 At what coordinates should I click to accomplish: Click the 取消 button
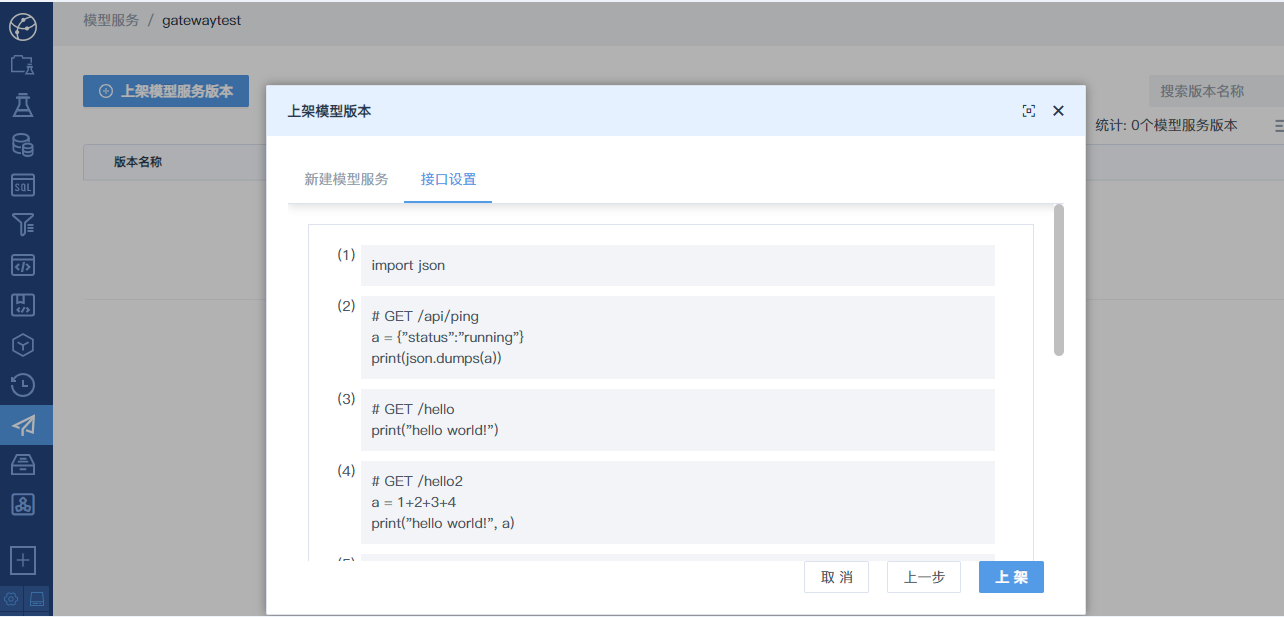(x=836, y=577)
